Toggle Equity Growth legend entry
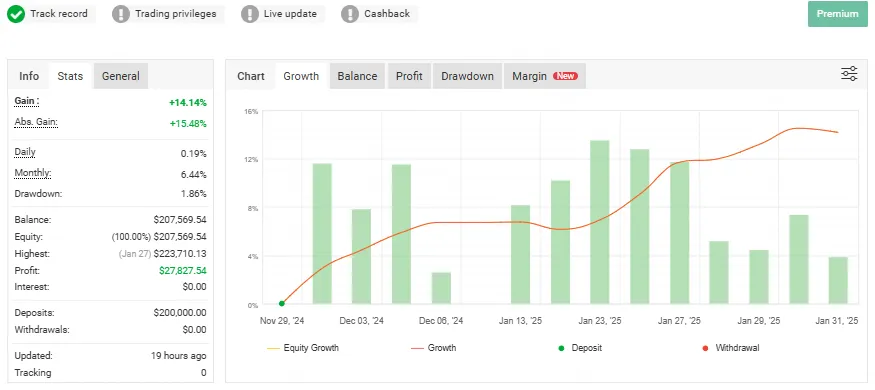Screen dimensions: 875x390 tap(303, 348)
